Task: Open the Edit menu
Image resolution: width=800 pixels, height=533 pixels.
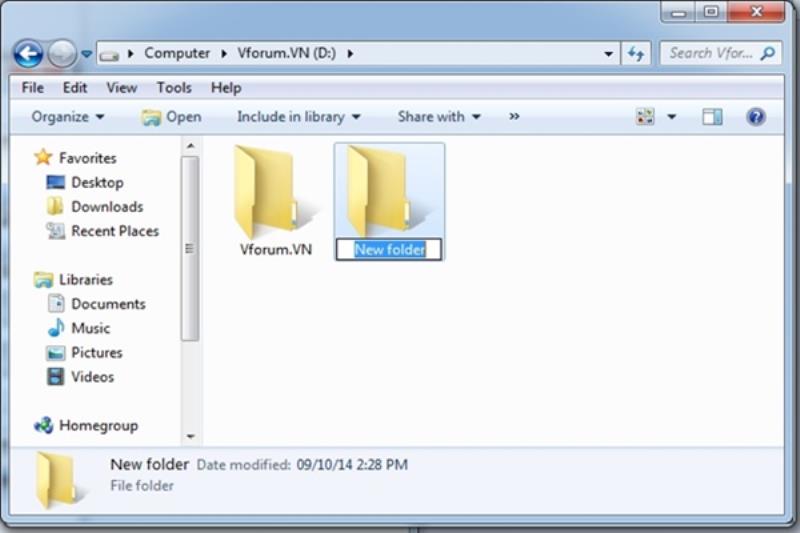Action: pyautogui.click(x=75, y=88)
